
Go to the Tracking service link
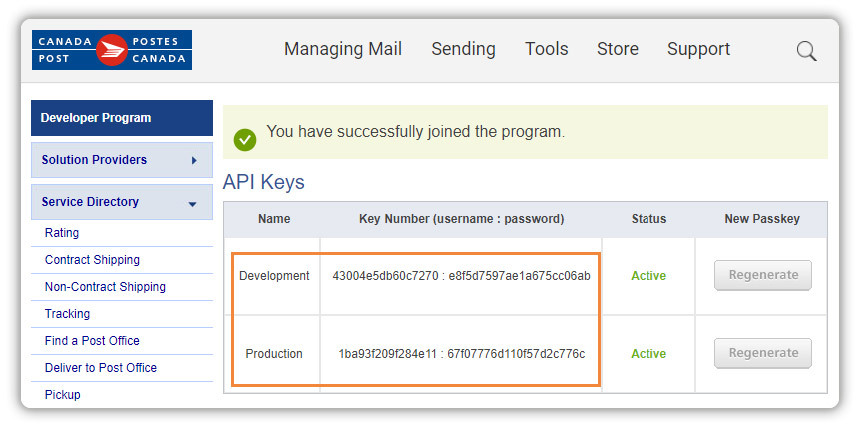tap(67, 314)
